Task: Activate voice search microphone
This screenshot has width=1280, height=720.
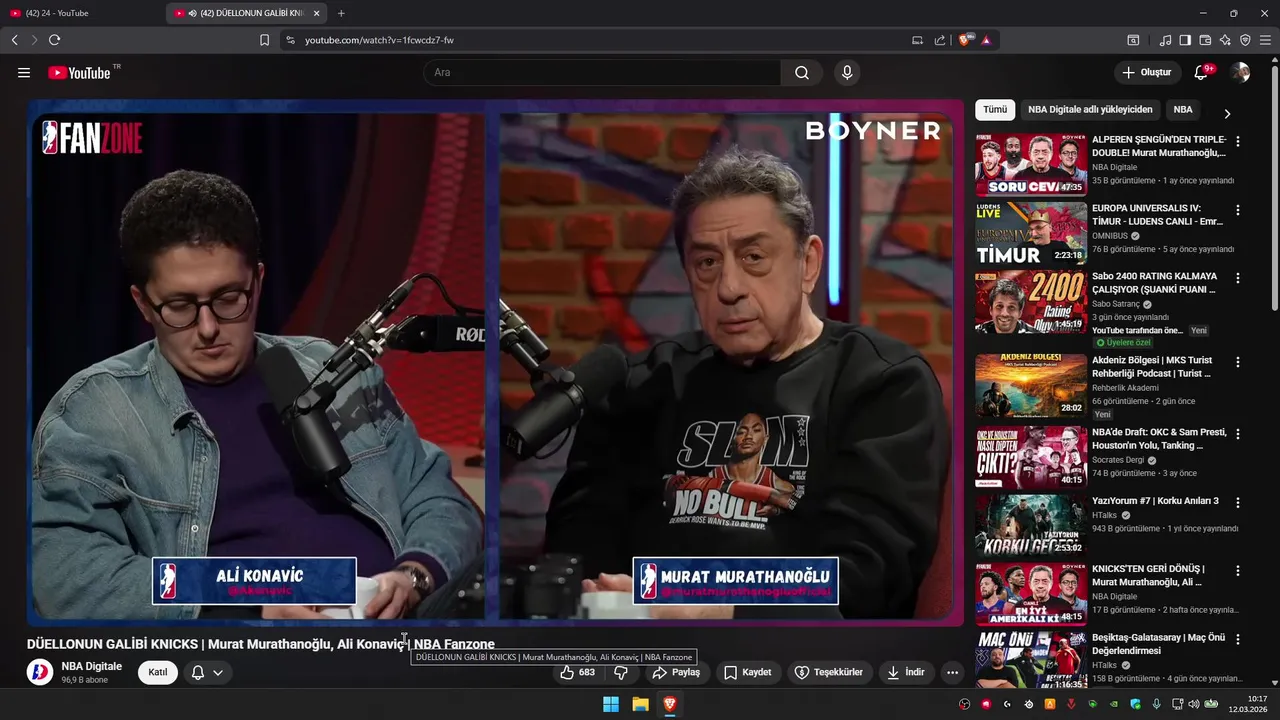Action: pos(847,73)
